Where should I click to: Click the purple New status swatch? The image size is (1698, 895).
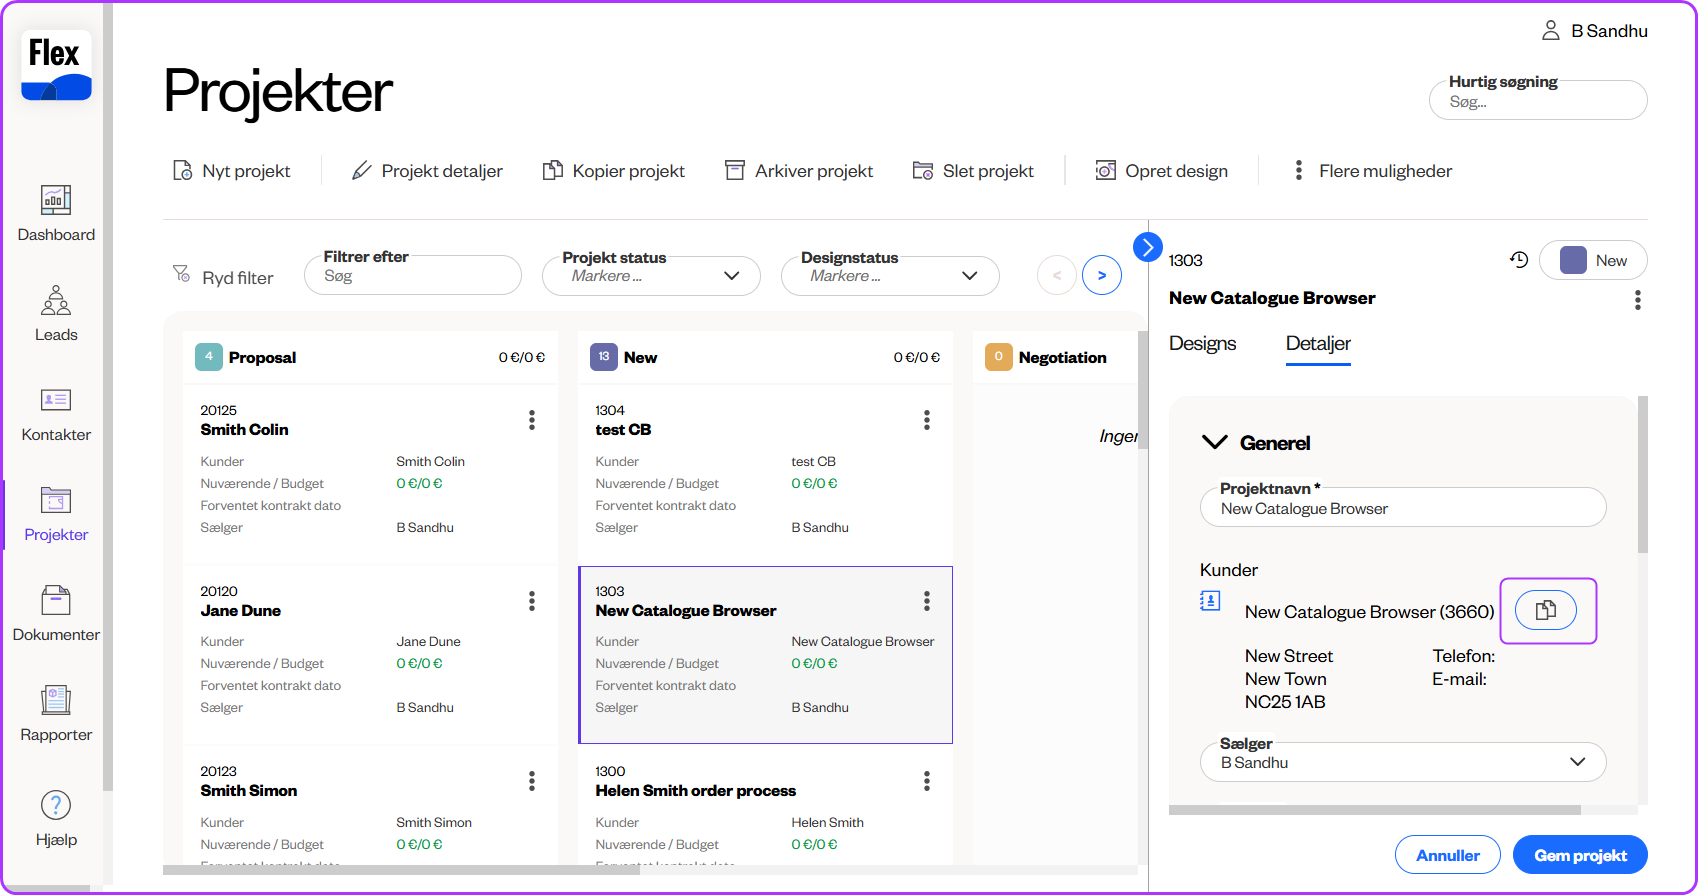pyautogui.click(x=1573, y=260)
